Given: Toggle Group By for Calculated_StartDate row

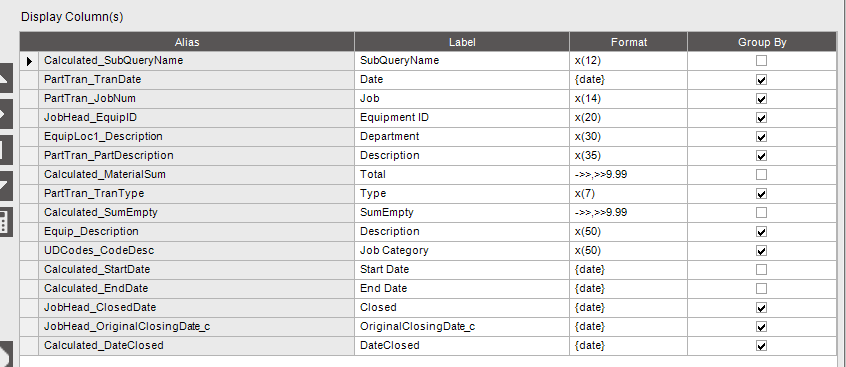Looking at the screenshot, I should click(x=761, y=270).
